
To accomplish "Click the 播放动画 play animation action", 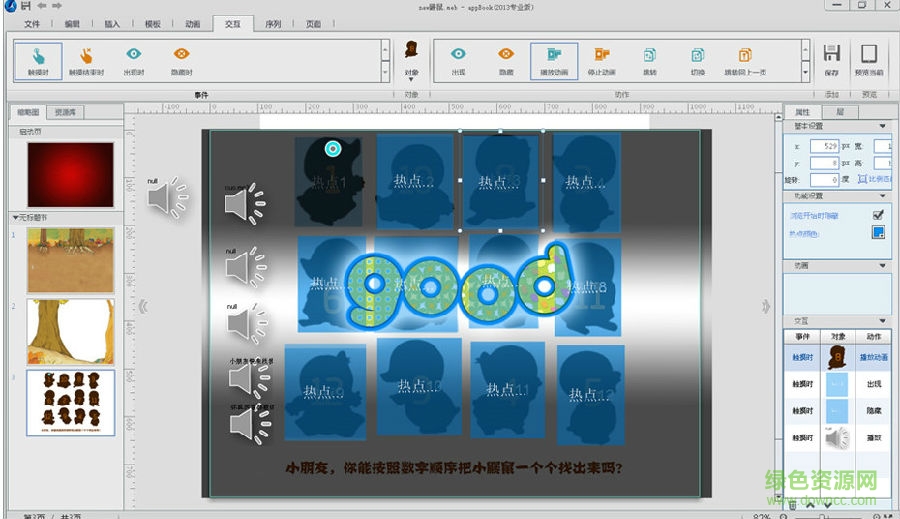I will click(x=554, y=60).
